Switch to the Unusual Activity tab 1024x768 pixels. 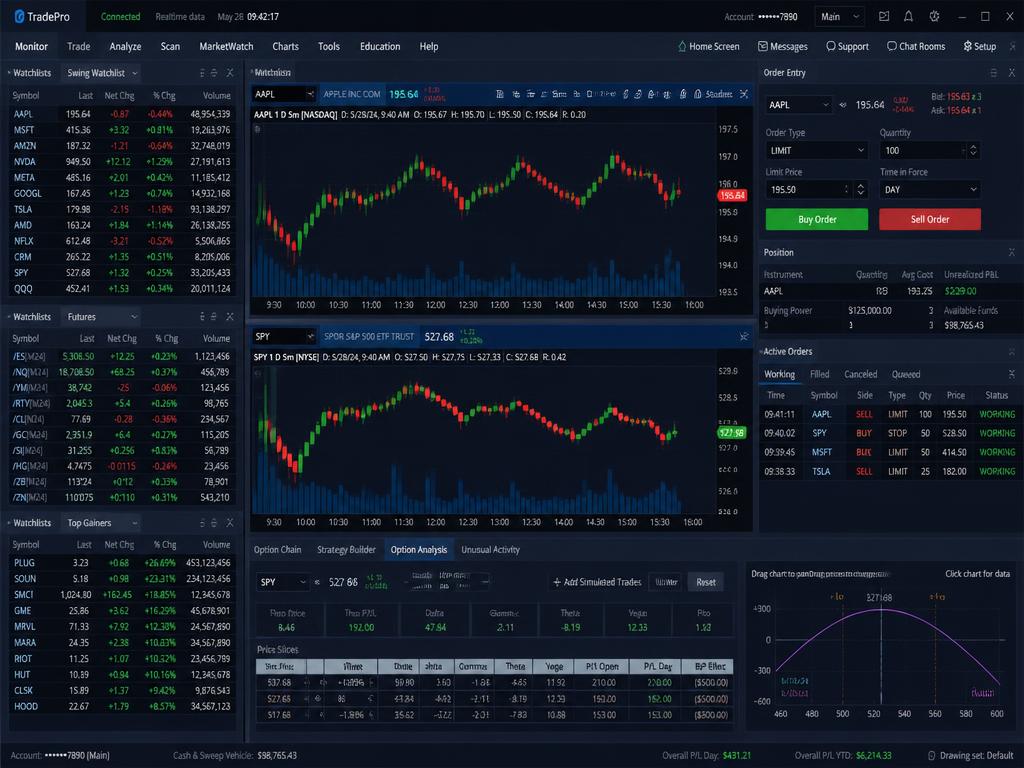pos(490,550)
